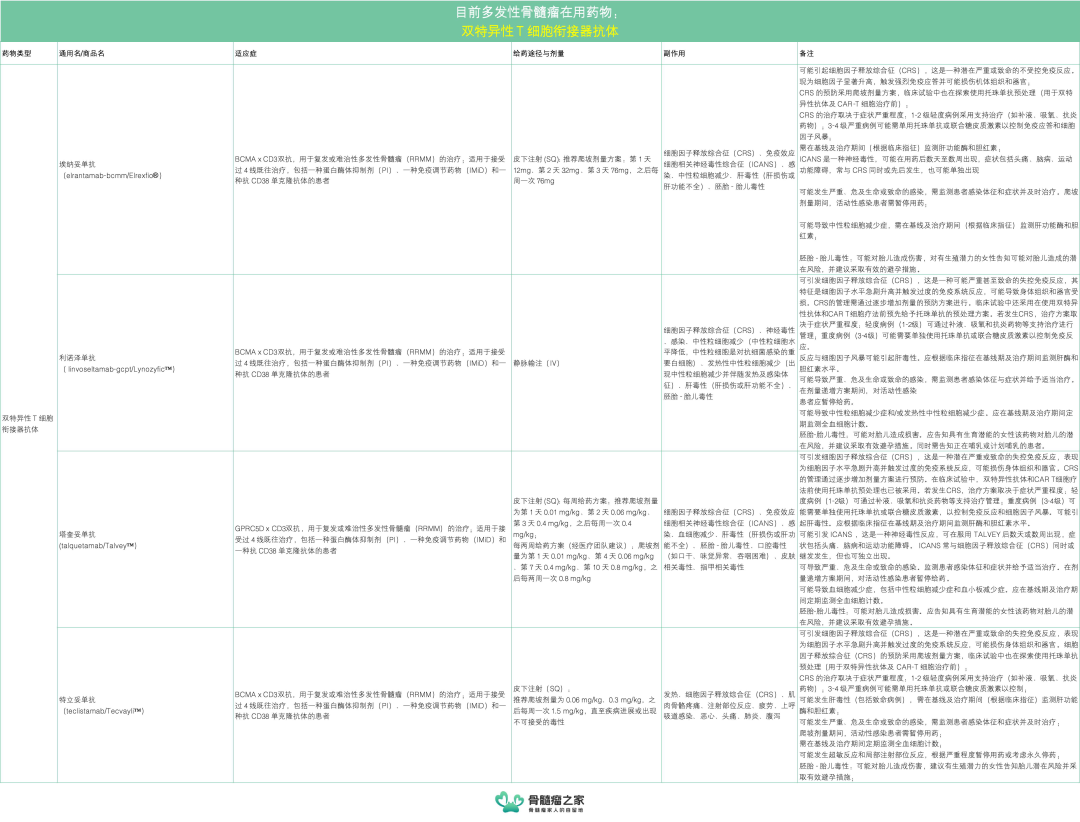1080x822 pixels.
Task: Click the green 骨髓瘤之家 logo icon
Action: (x=509, y=801)
